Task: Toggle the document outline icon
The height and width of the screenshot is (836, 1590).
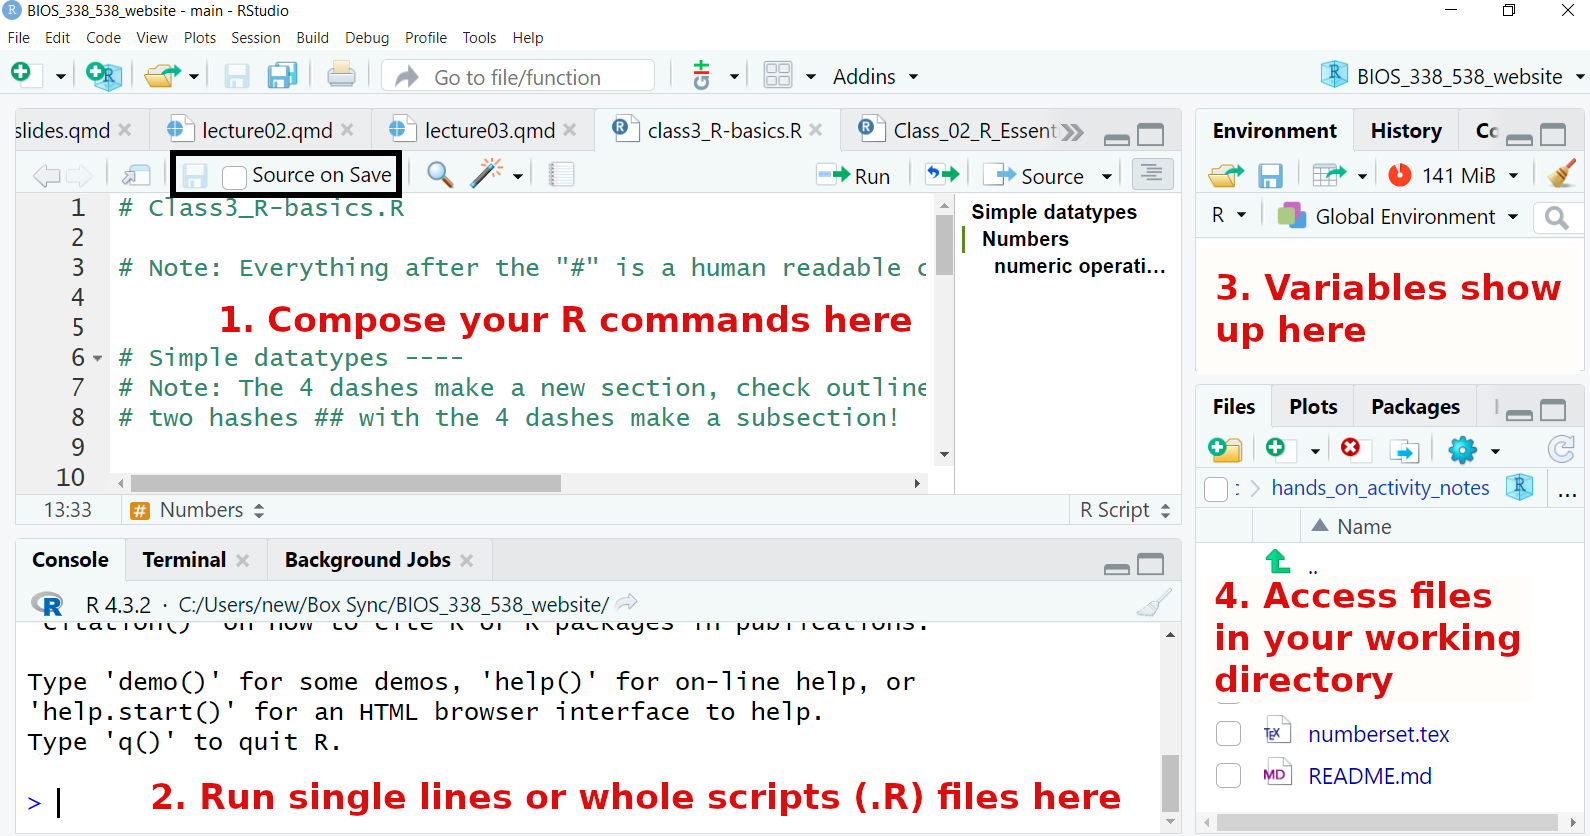Action: pos(1152,174)
